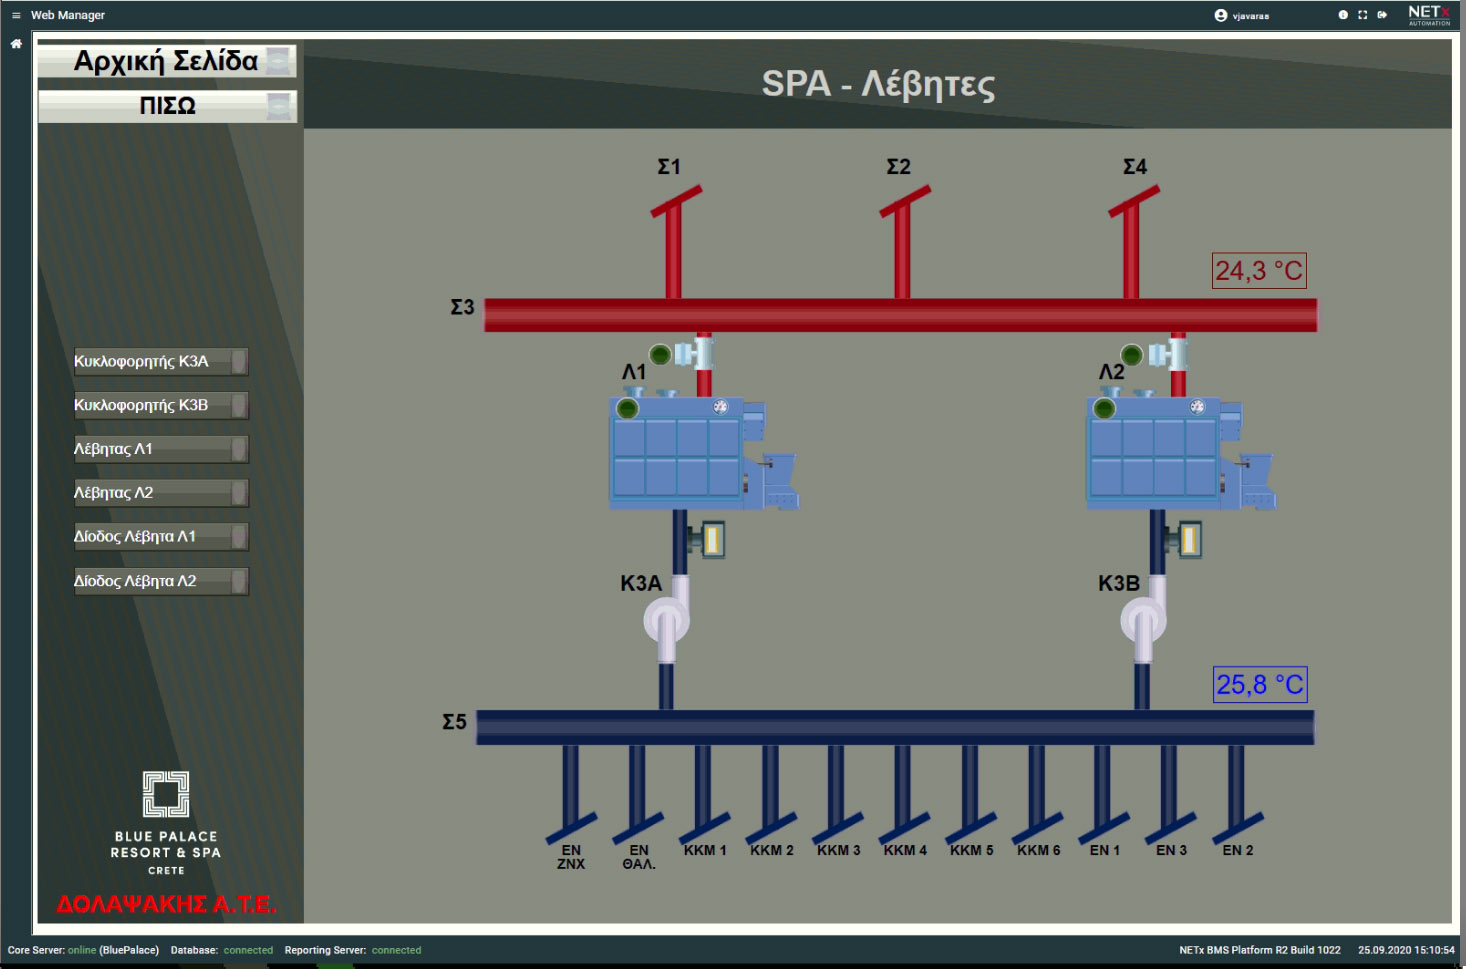The height and width of the screenshot is (969, 1466).
Task: Click the KKM 3 outlet label
Action: pos(839,850)
